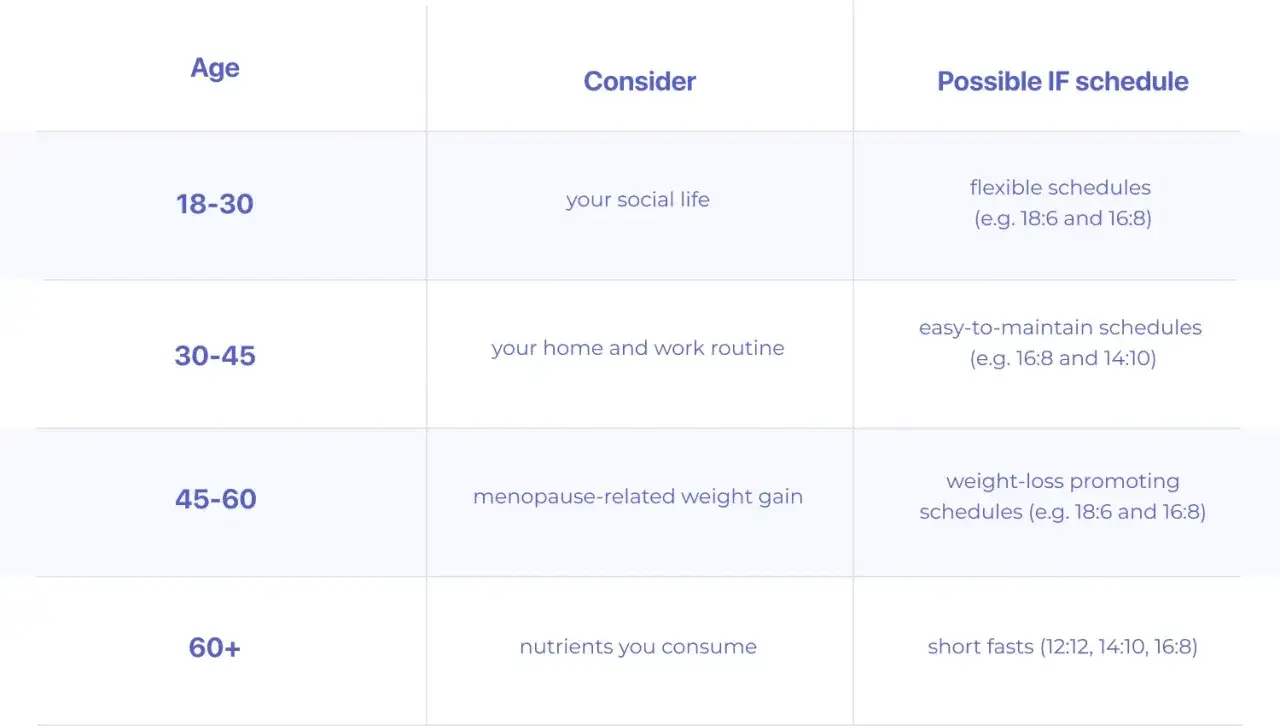Click the Age column header
Screen dimensions: 1280x726
215,68
